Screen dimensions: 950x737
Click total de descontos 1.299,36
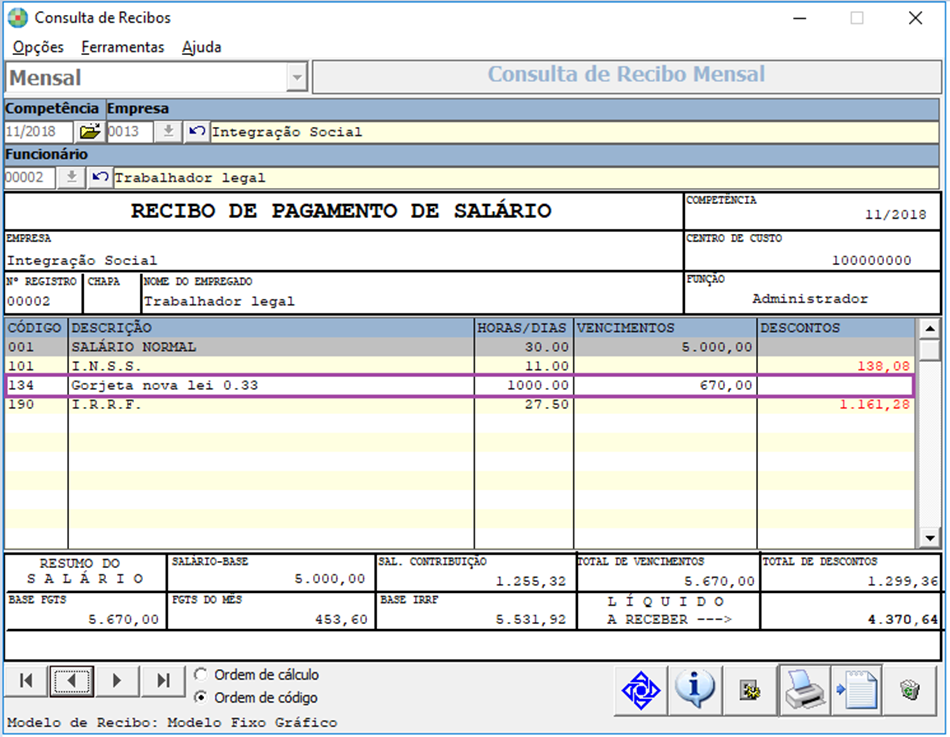tap(902, 581)
